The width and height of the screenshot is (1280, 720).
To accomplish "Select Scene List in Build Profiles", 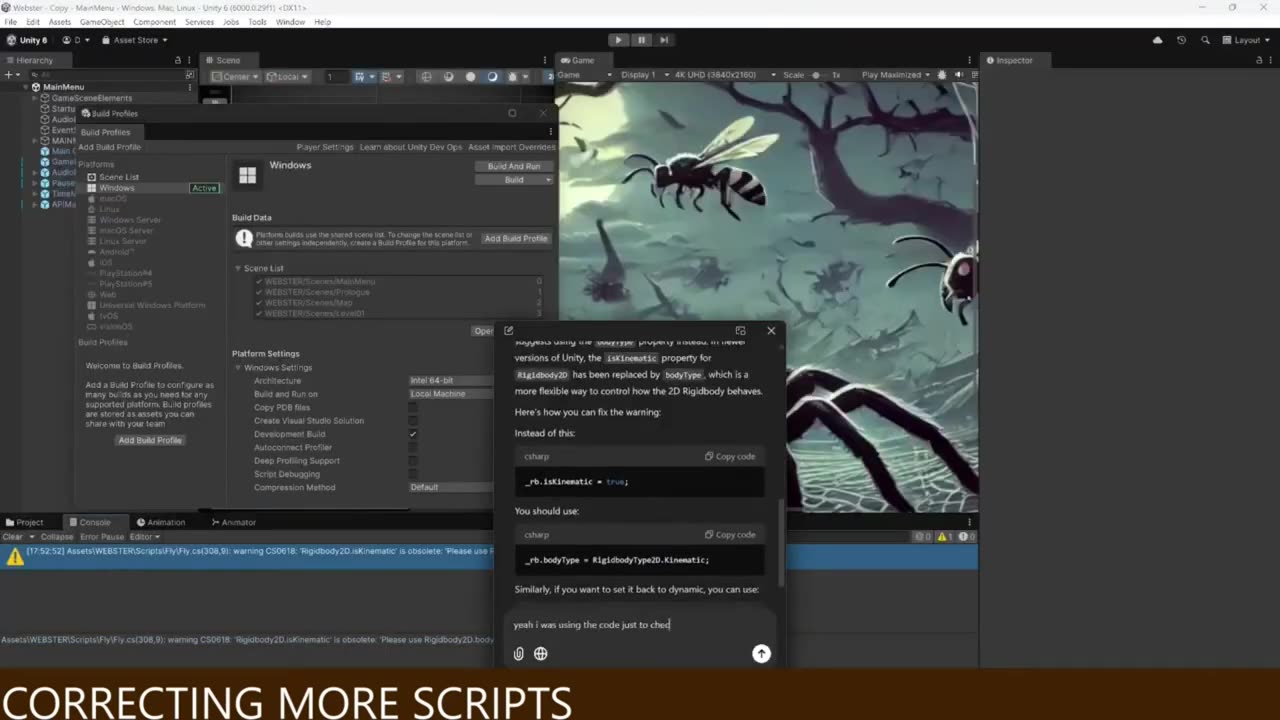I will click(118, 177).
